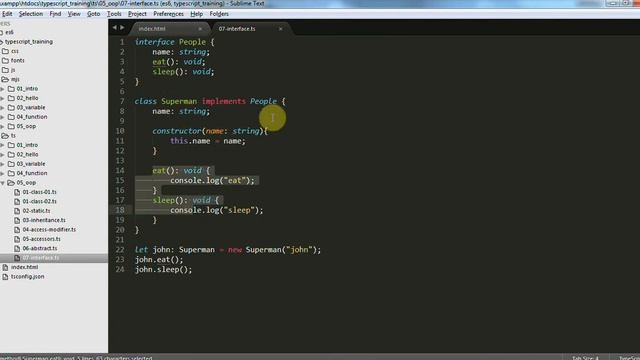Viewport: 640px width, 360px height.
Task: Close the 07-interface.ts tab
Action: point(281,29)
